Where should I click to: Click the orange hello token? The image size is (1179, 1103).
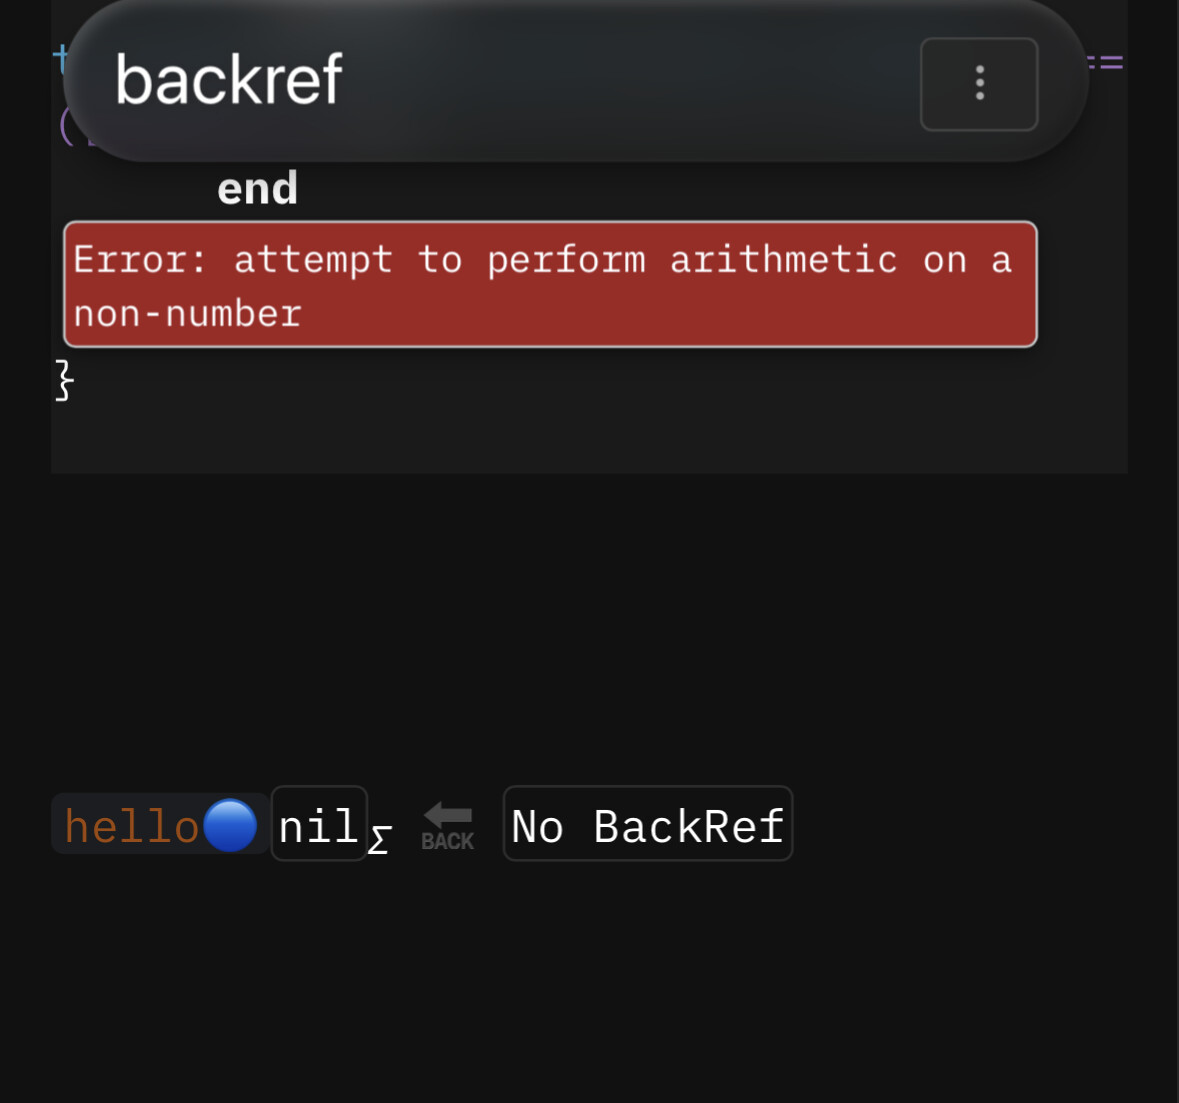[x=132, y=826]
